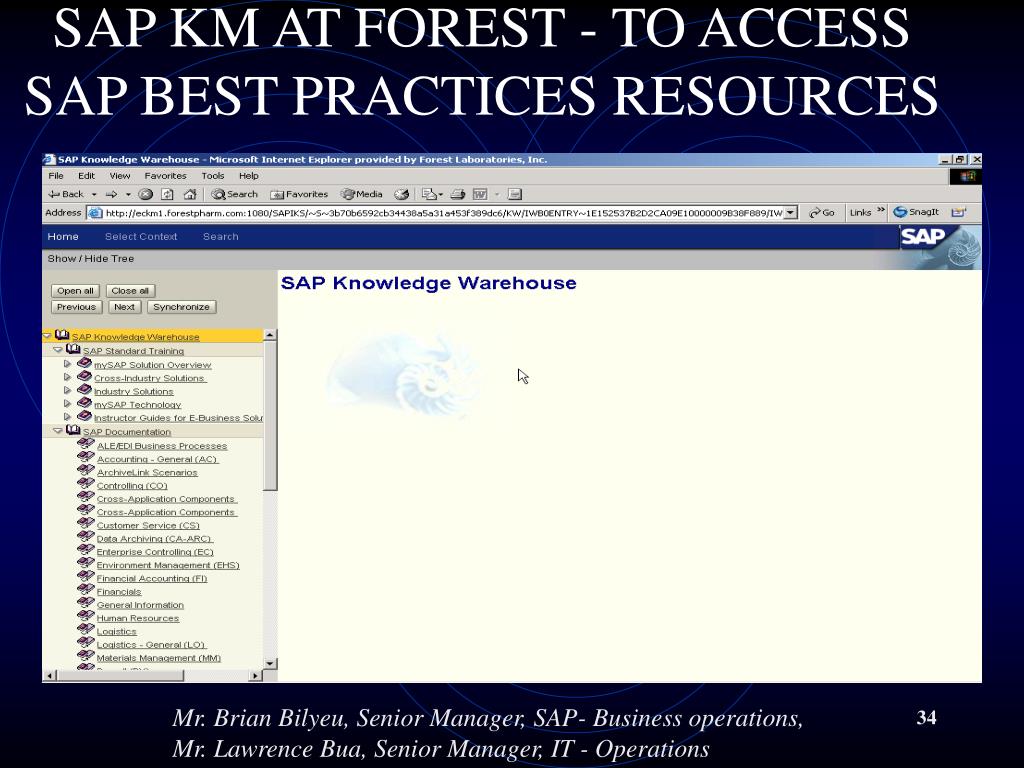This screenshot has height=768, width=1024.
Task: Go to Home in the SAP navigation bar
Action: (63, 236)
